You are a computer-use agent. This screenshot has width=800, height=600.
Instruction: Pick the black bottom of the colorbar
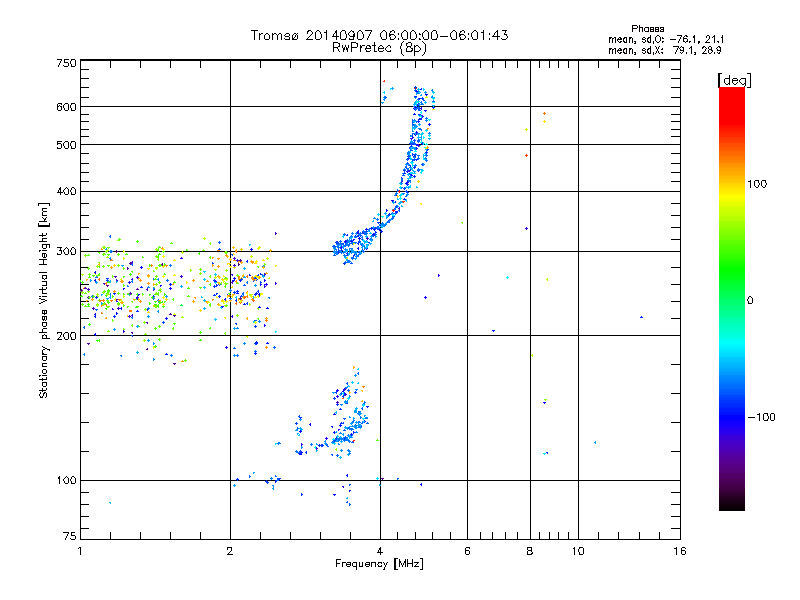[x=731, y=505]
